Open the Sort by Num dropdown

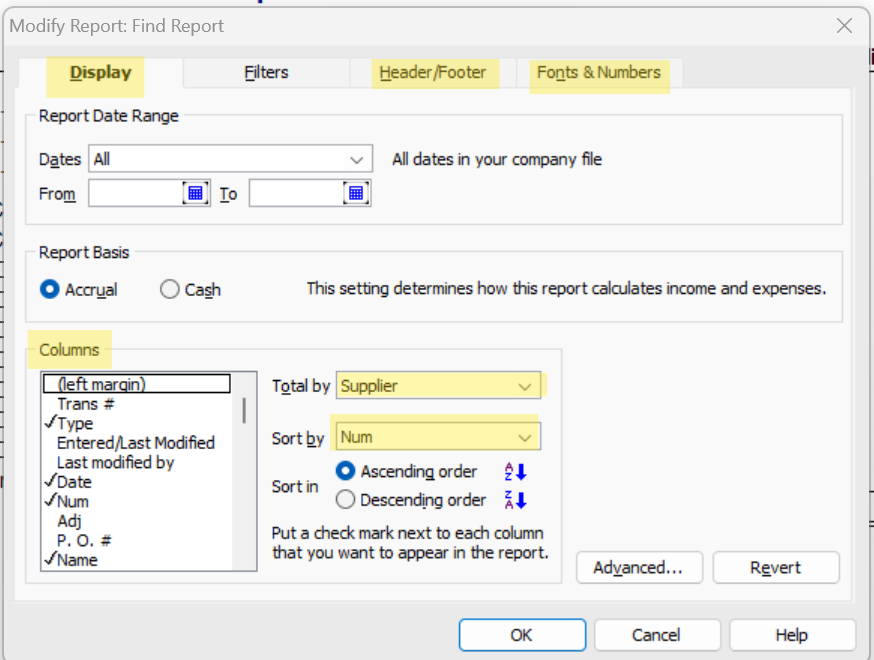point(438,437)
